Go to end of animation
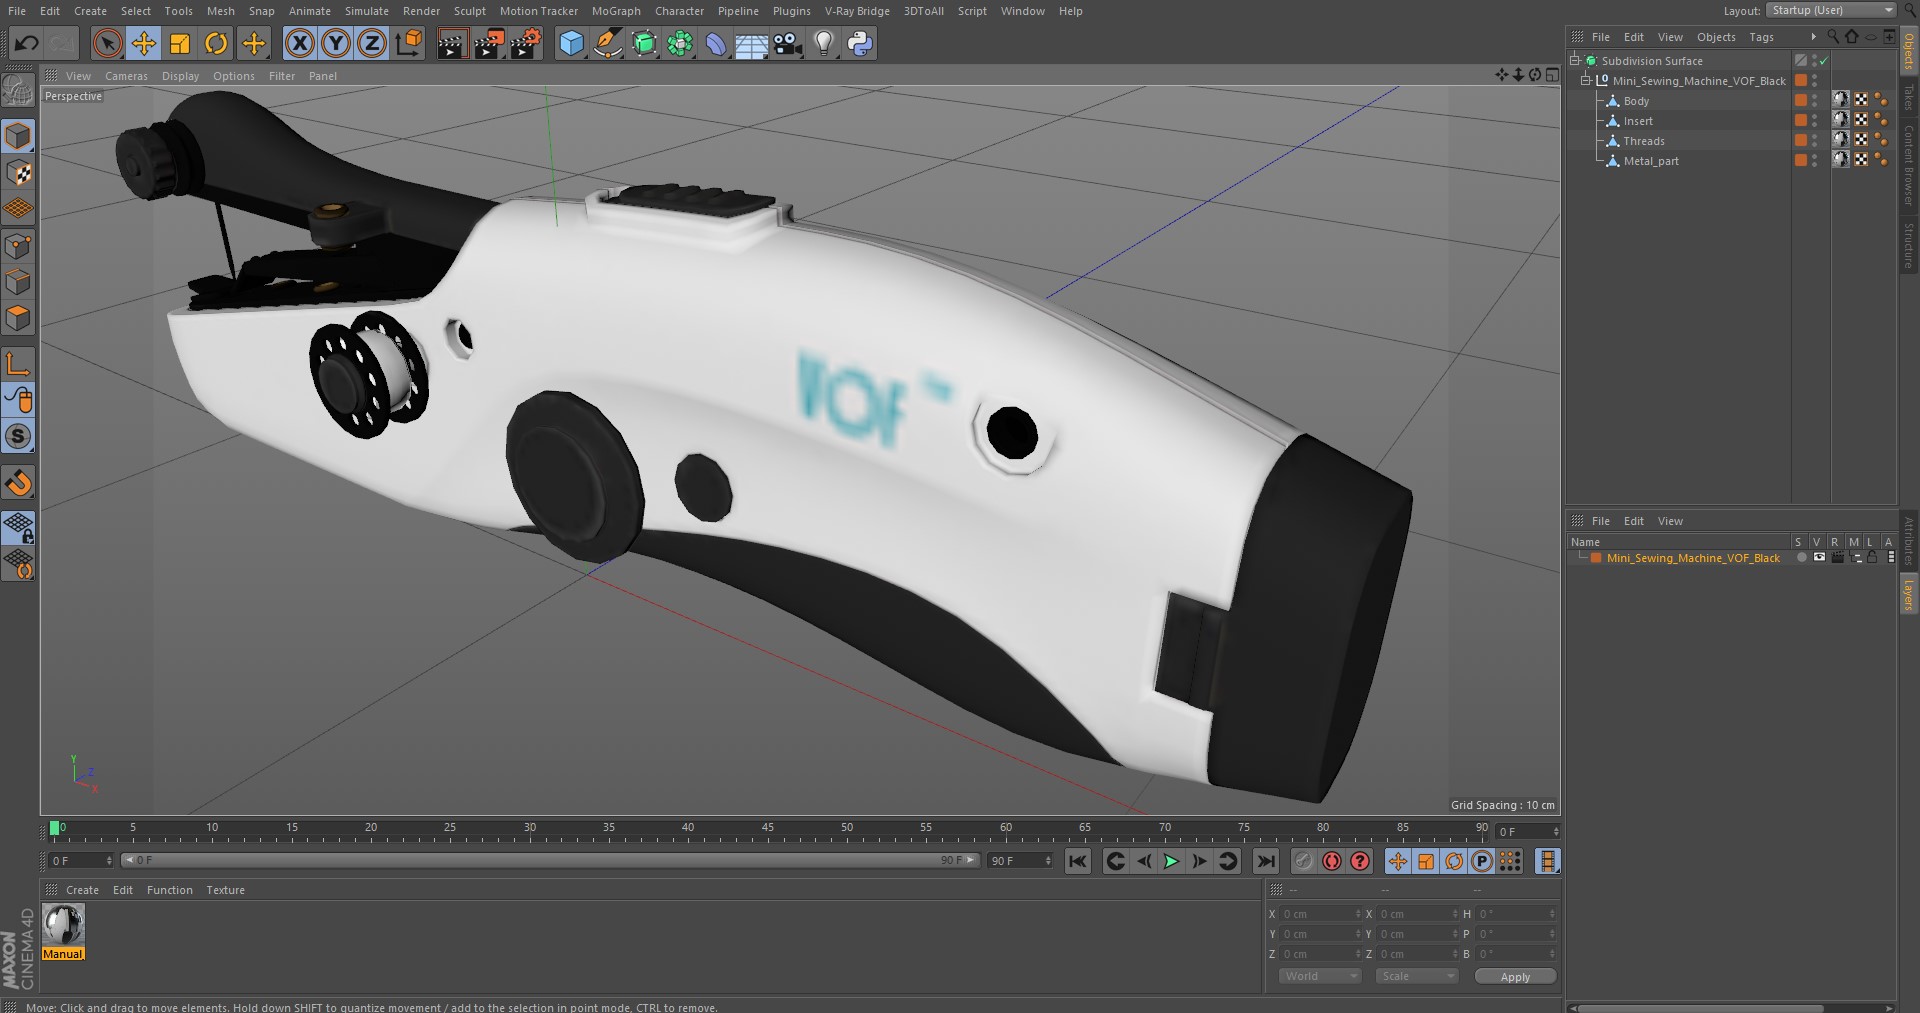This screenshot has height=1013, width=1920. point(1266,861)
